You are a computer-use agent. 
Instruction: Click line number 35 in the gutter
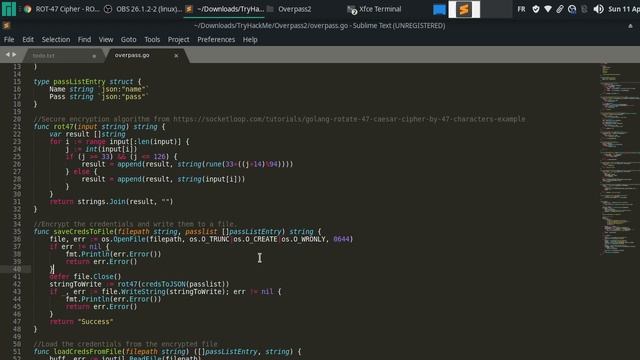[x=17, y=231]
